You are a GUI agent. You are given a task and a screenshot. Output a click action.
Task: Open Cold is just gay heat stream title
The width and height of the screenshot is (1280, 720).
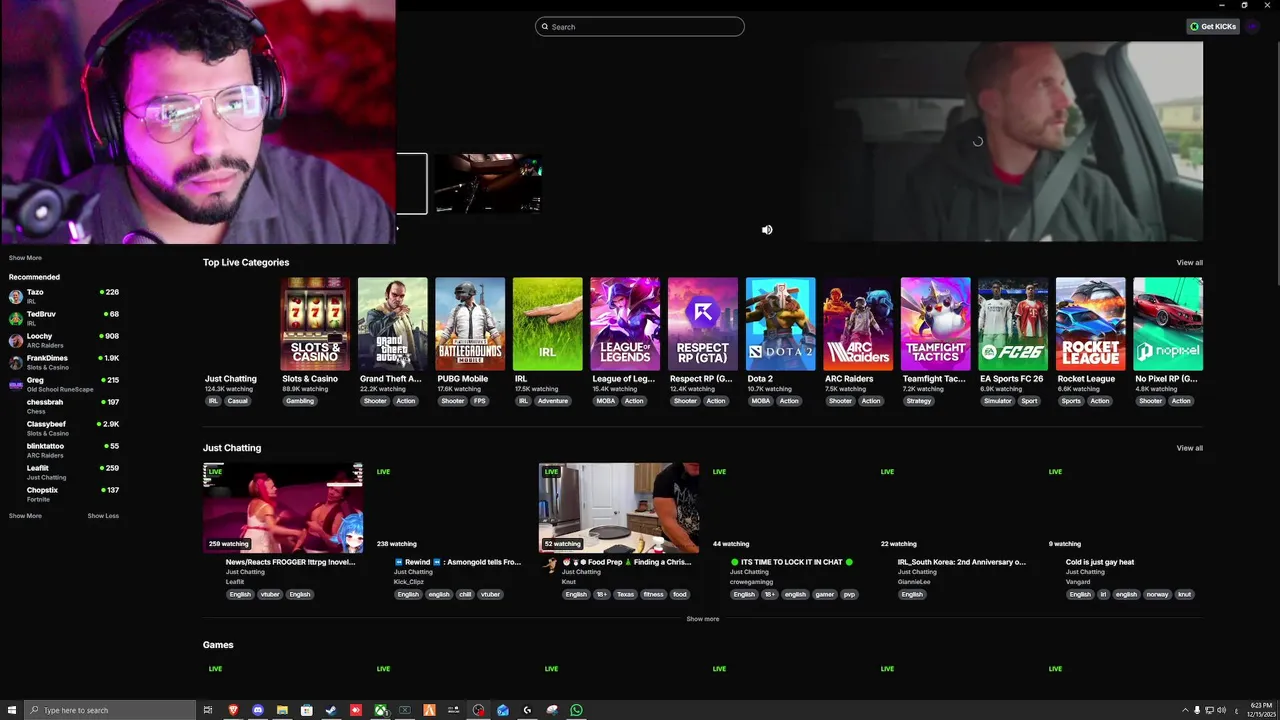coord(1100,562)
